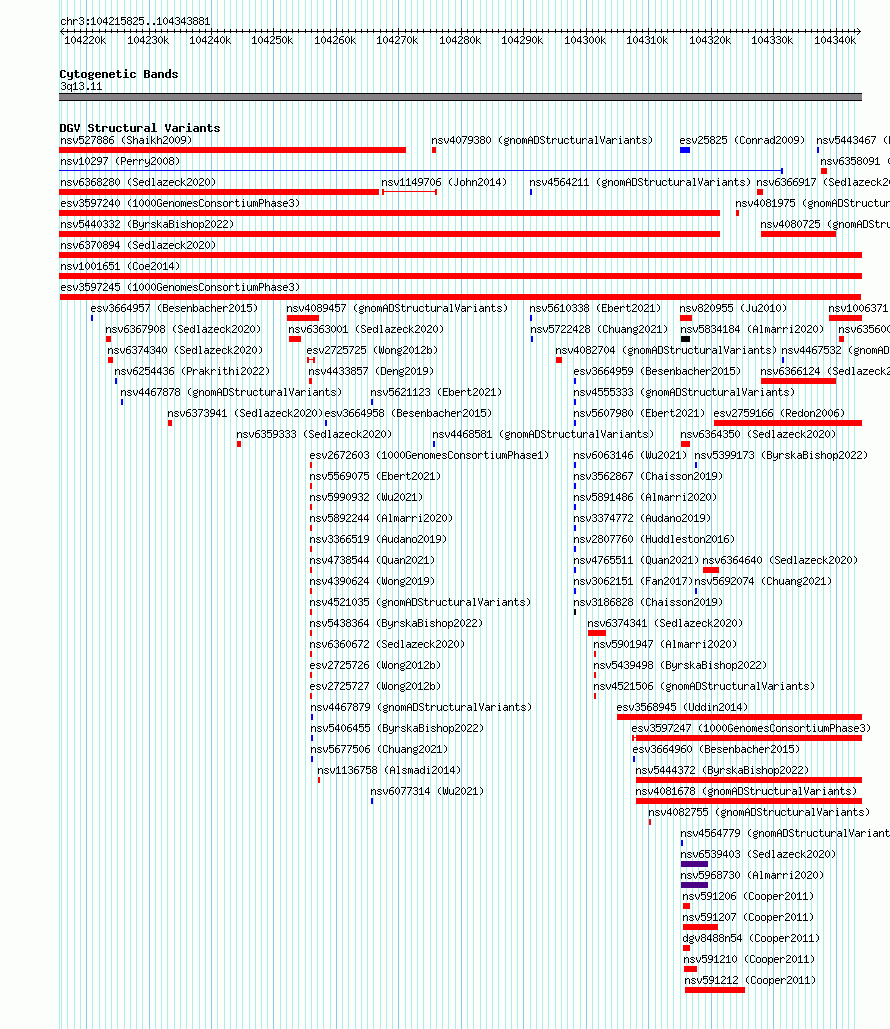
Task: Open esv3568945 (Uddin2014) variant
Action: coord(682,707)
